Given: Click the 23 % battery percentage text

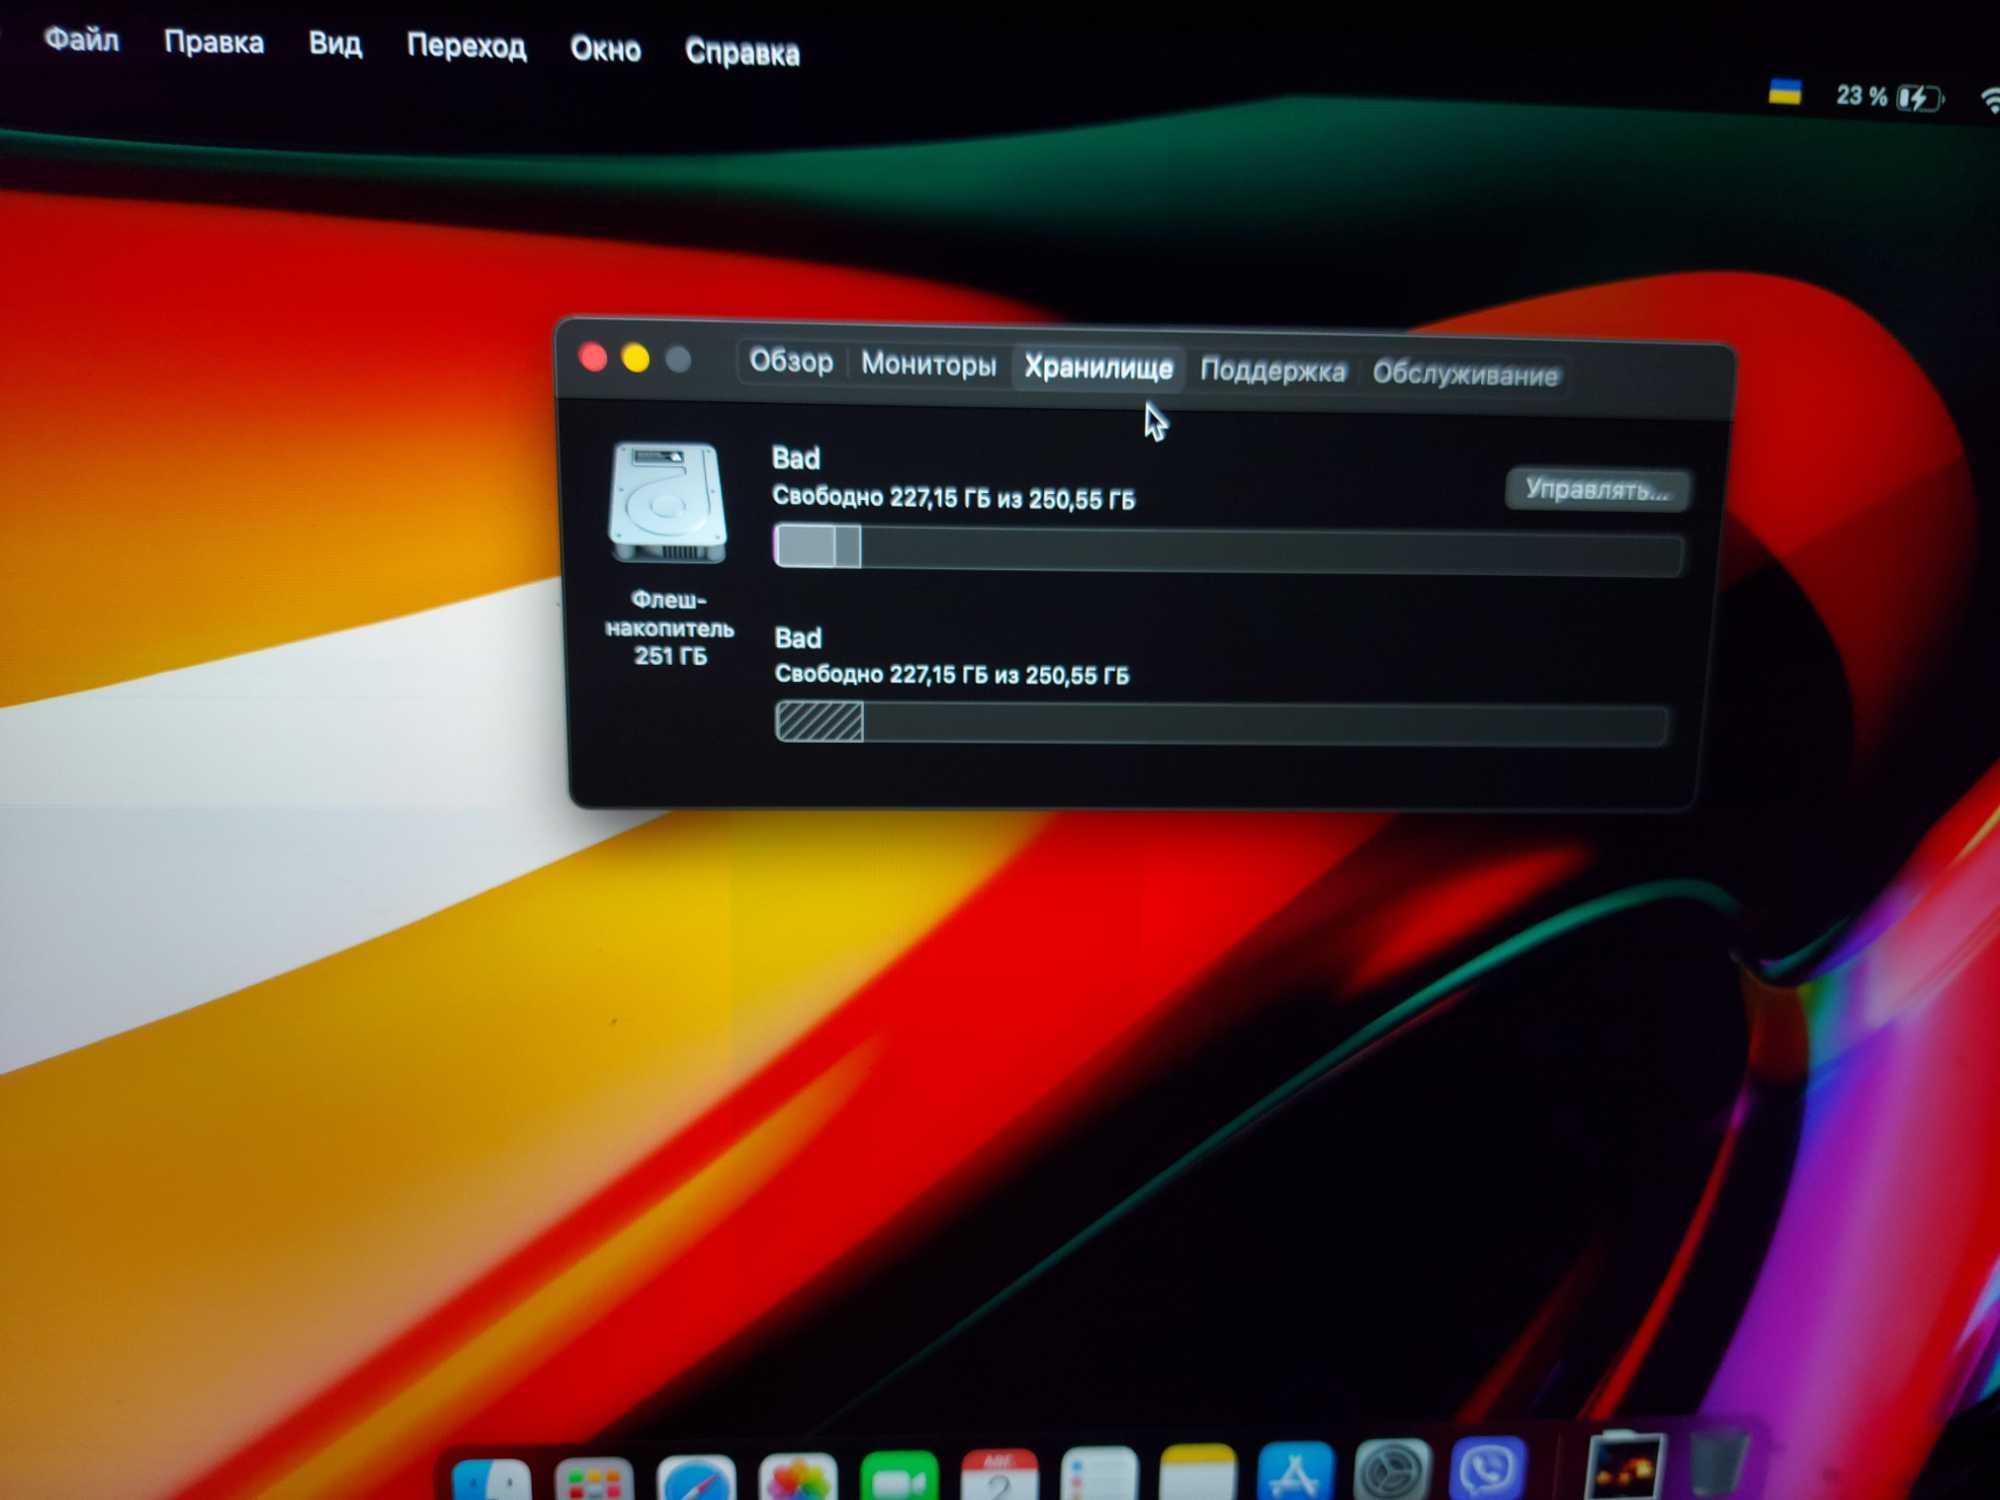Looking at the screenshot, I should pos(1861,96).
